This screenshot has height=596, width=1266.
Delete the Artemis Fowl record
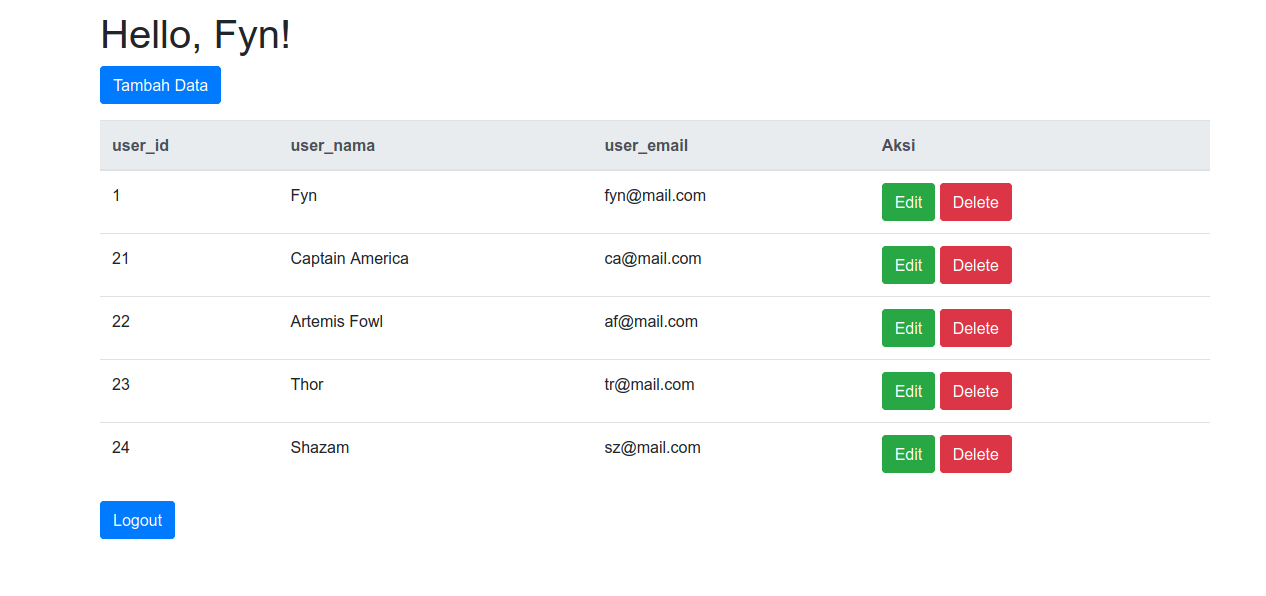pyautogui.click(x=975, y=328)
